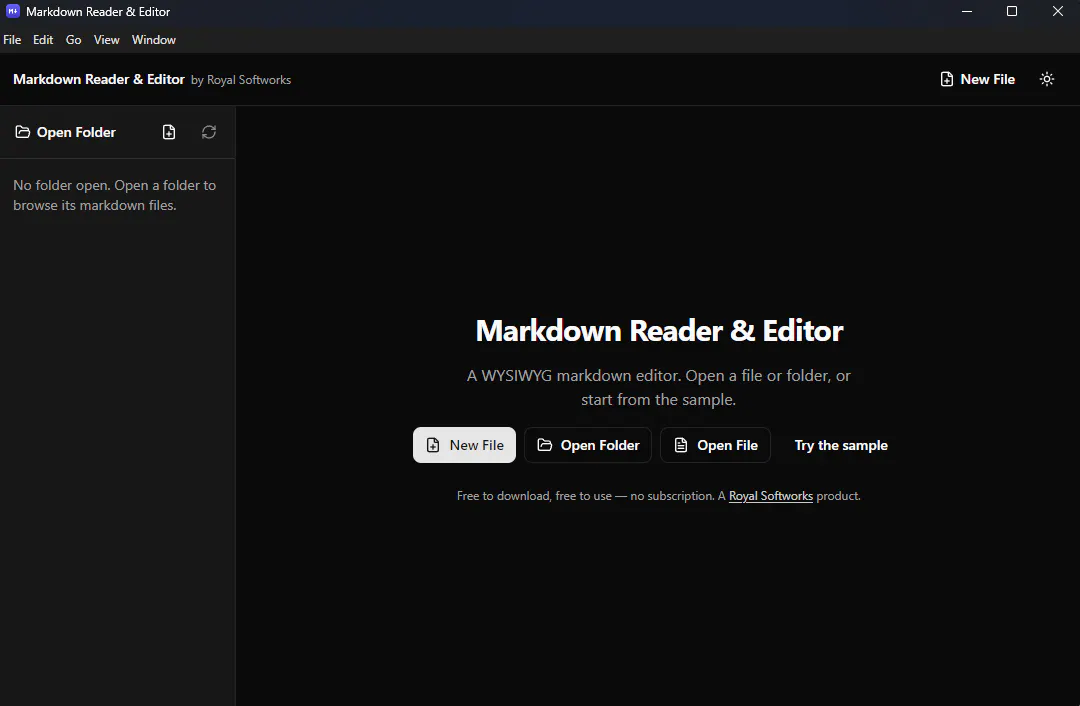The image size is (1080, 706).
Task: Click the 'by Royal Softworks' header text
Action: [x=241, y=80]
